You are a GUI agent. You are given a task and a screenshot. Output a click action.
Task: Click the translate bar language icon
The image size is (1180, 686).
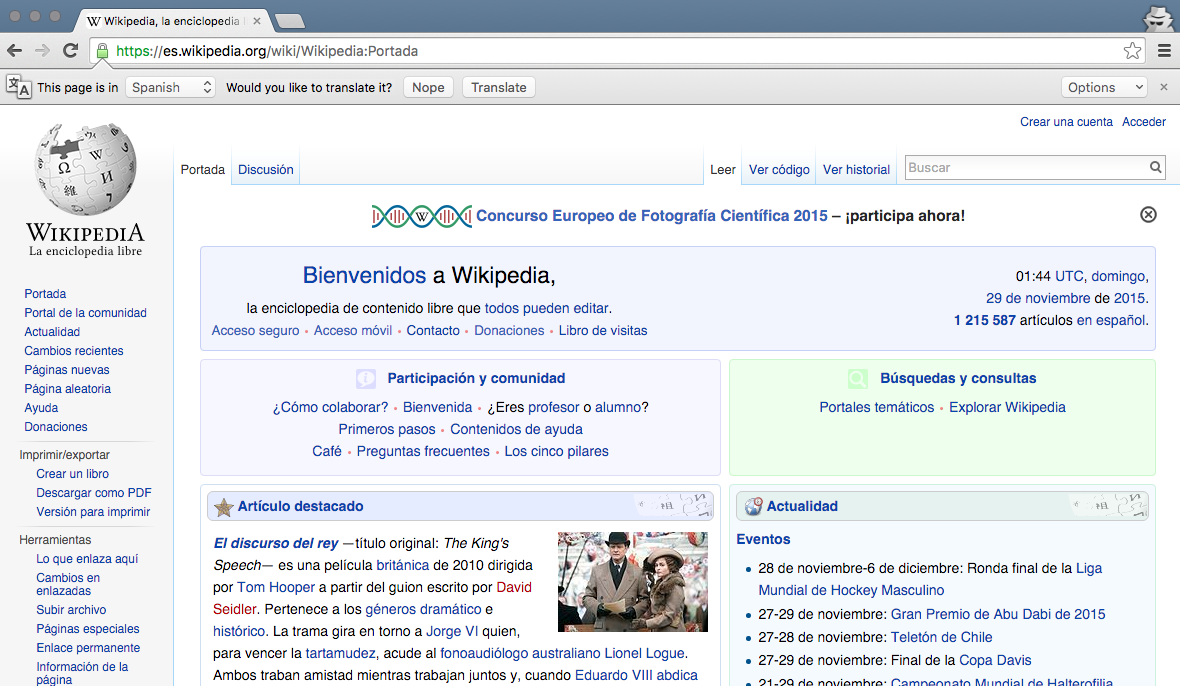tap(19, 87)
